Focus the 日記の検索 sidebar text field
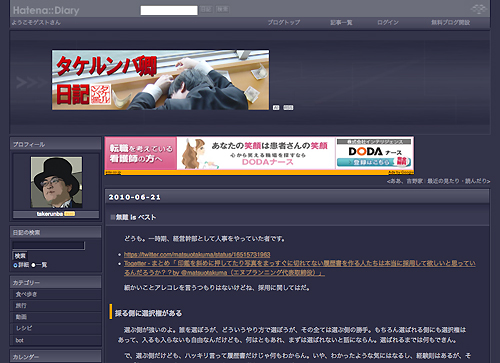 [49, 246]
